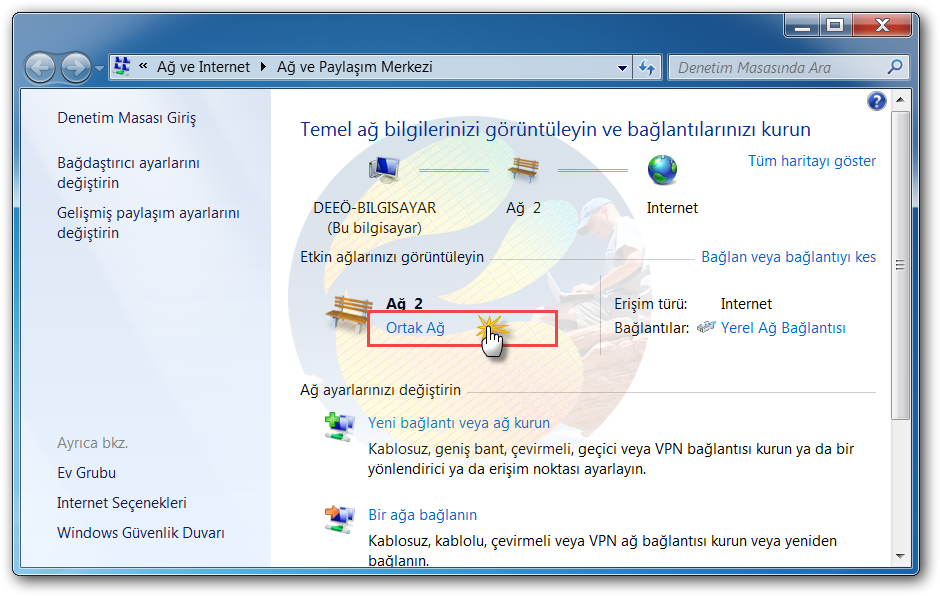Click the Control Panel address bar icon
Image resolution: width=940 pixels, height=596 pixels.
point(122,67)
